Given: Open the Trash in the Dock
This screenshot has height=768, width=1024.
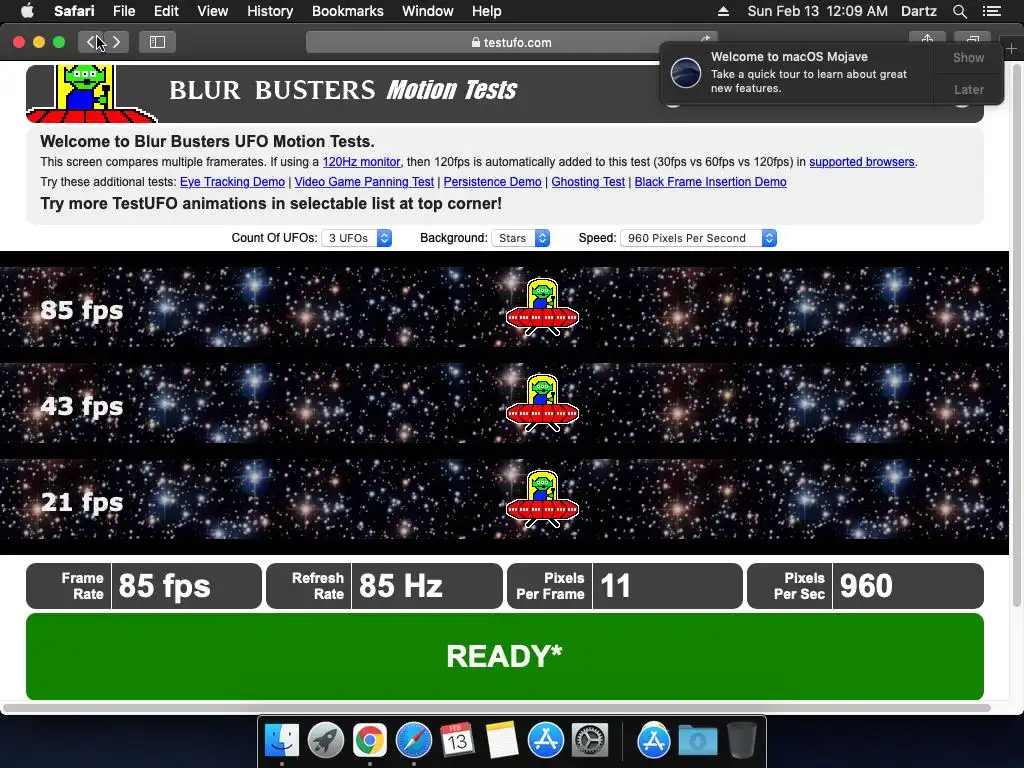Looking at the screenshot, I should pos(741,741).
